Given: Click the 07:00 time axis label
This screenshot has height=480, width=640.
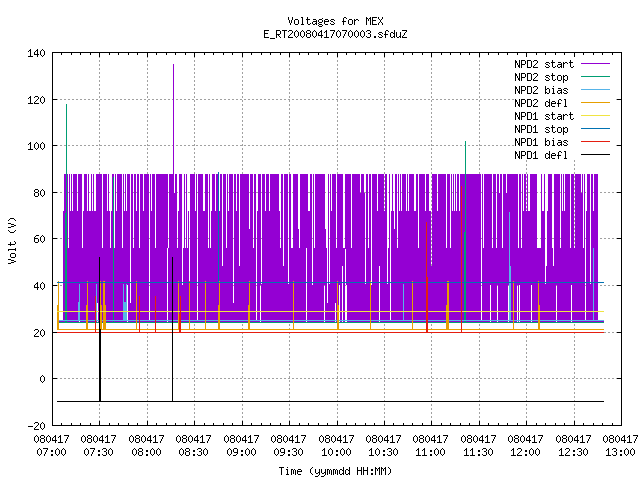Looking at the screenshot, I should (51, 453).
